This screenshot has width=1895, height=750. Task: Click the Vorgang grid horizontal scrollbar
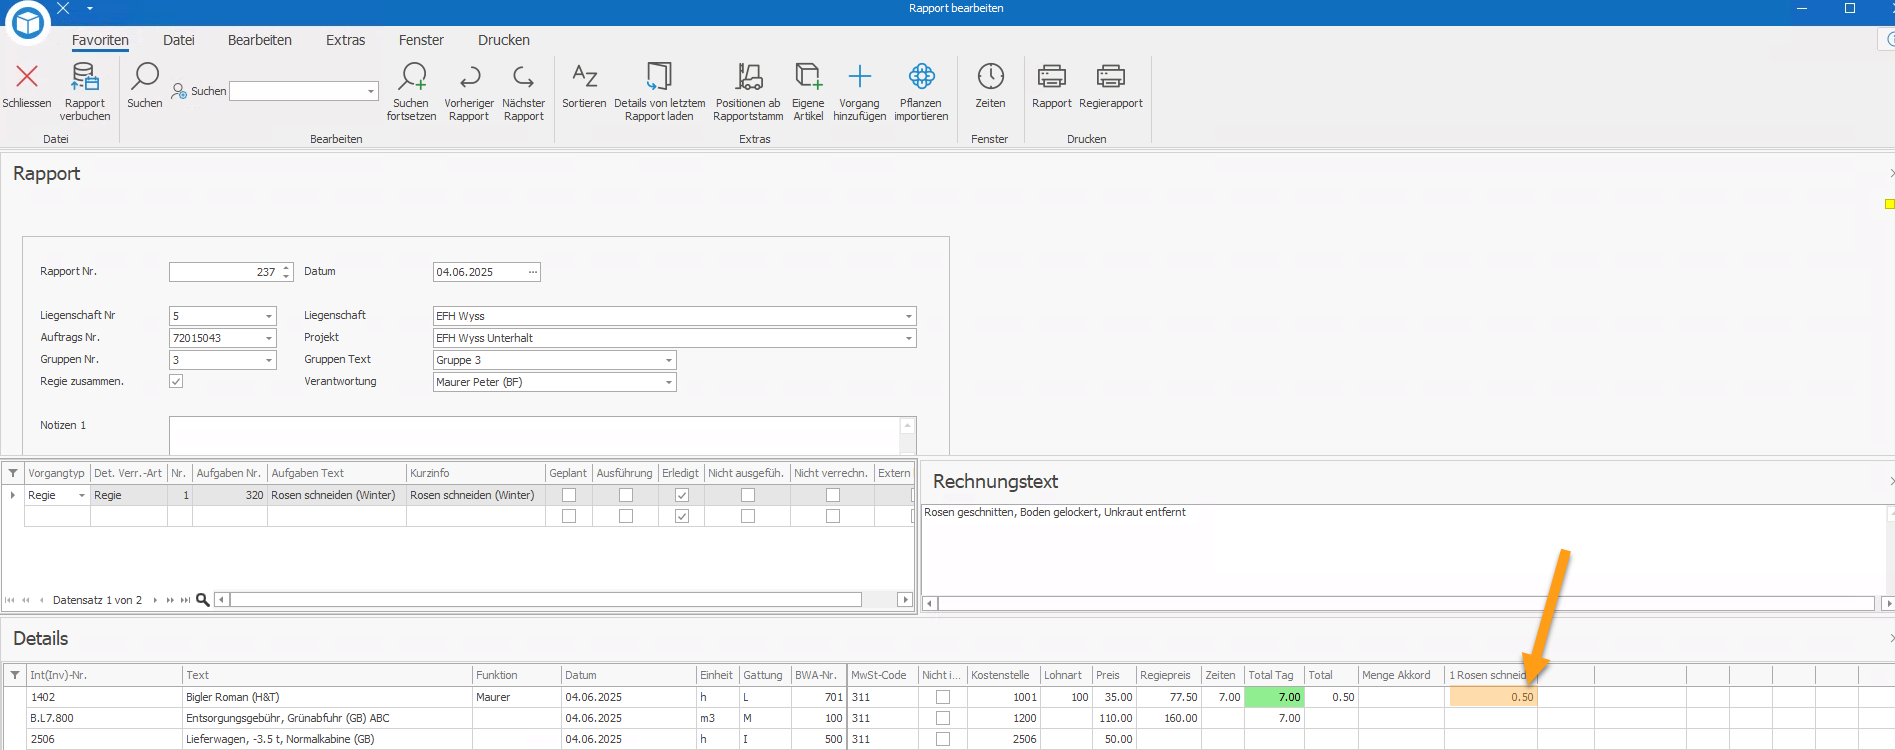546,600
